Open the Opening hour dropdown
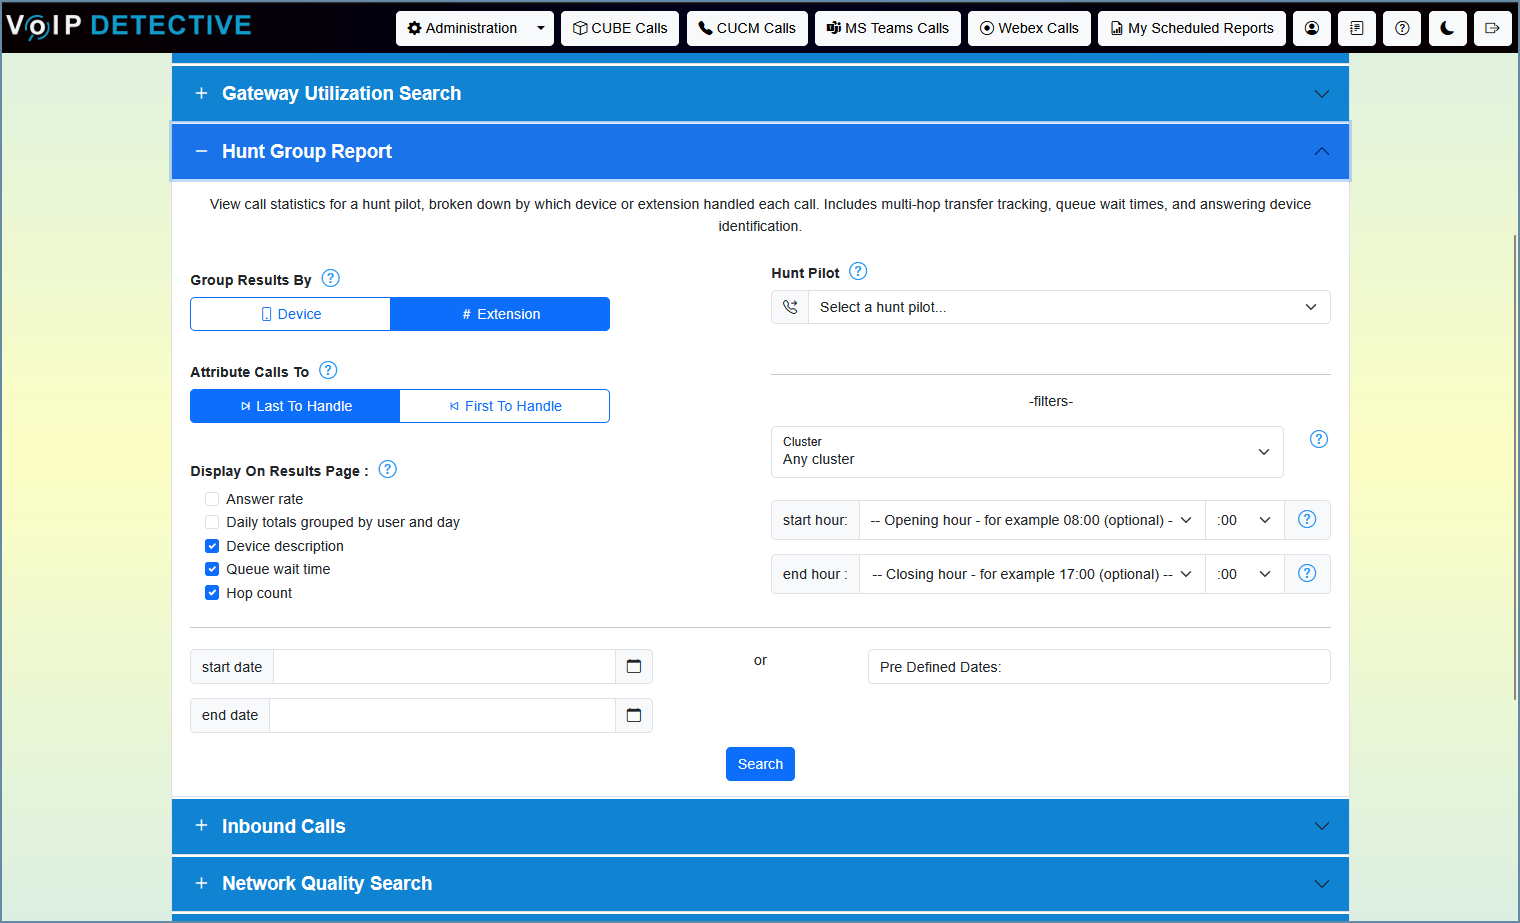Viewport: 1520px width, 923px height. (x=1032, y=520)
